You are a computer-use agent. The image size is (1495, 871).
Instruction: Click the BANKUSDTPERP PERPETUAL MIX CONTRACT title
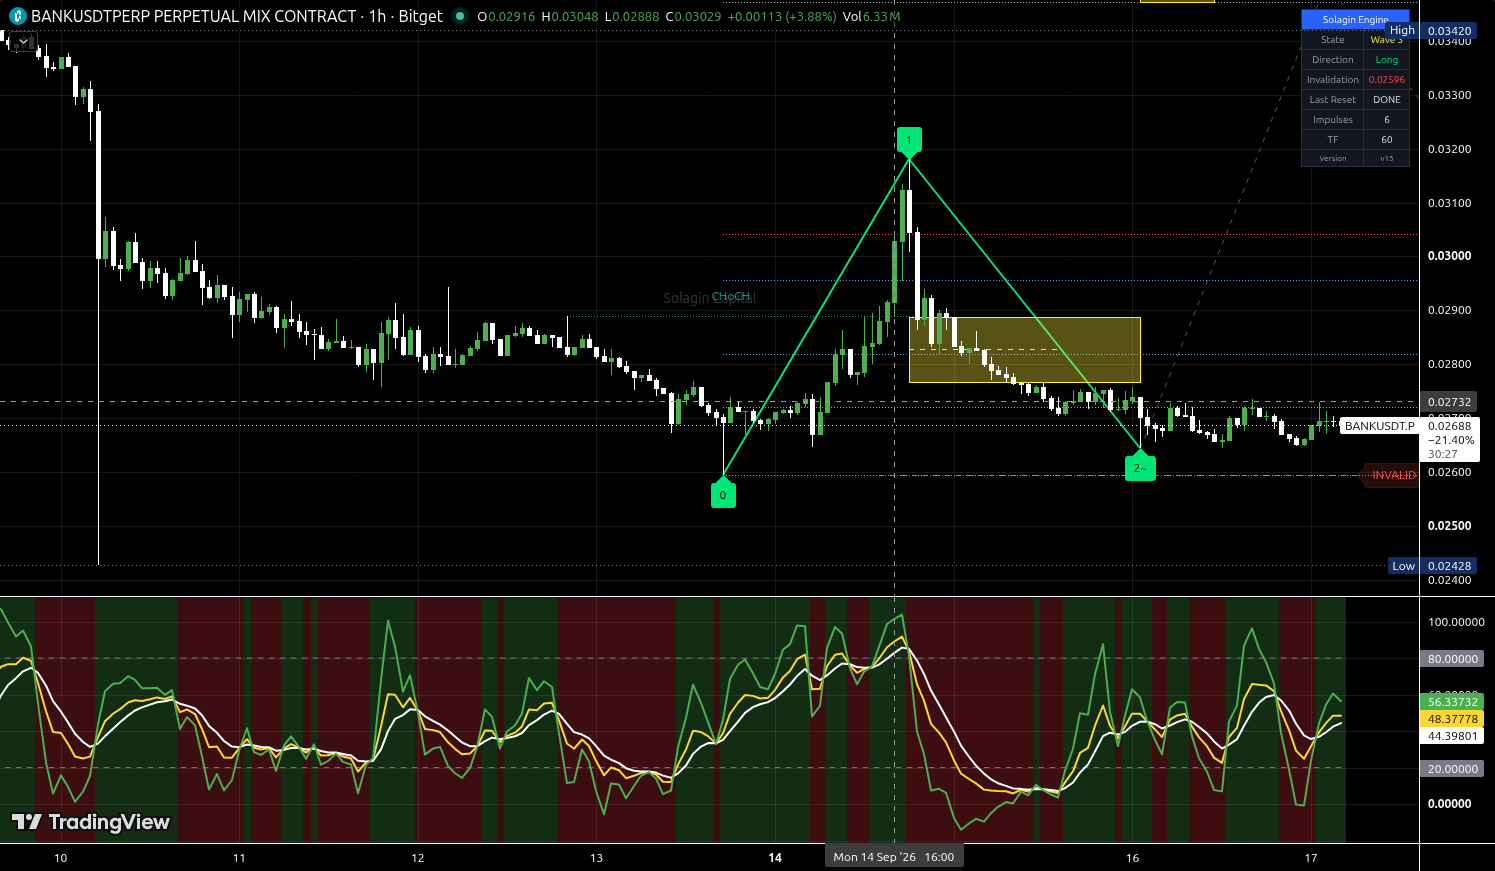[x=193, y=16]
